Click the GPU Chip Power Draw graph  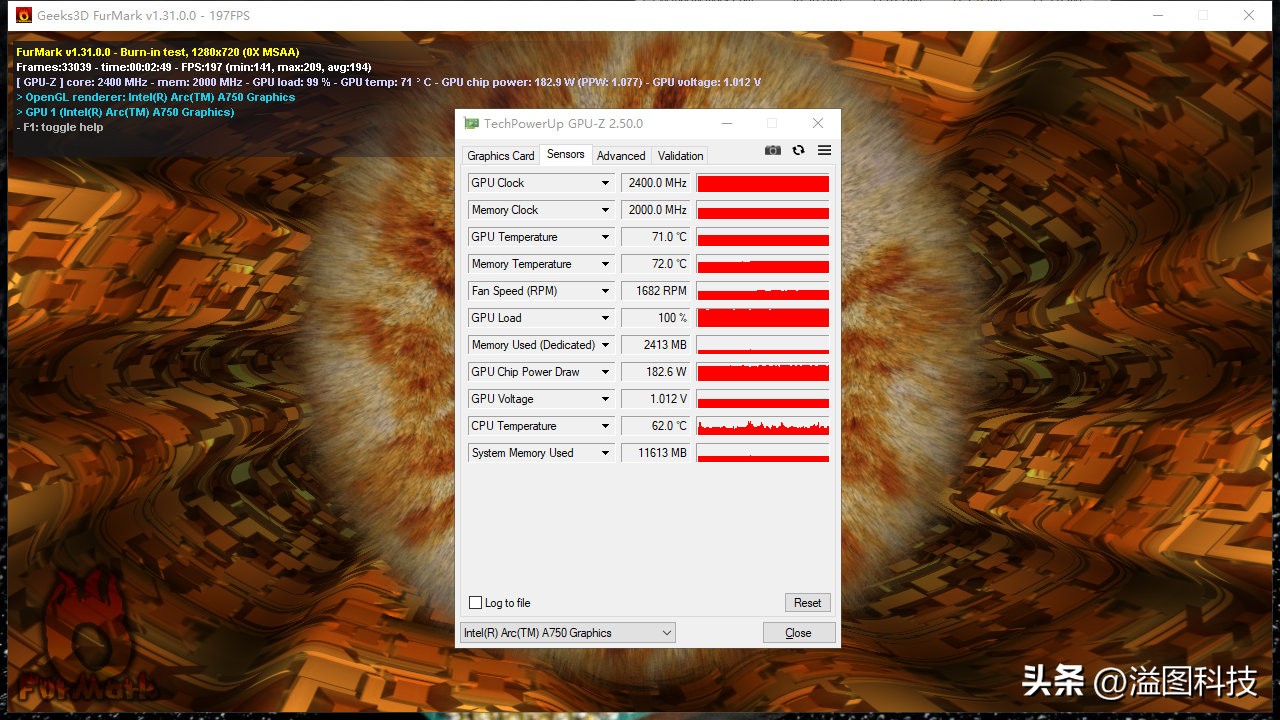pos(763,372)
